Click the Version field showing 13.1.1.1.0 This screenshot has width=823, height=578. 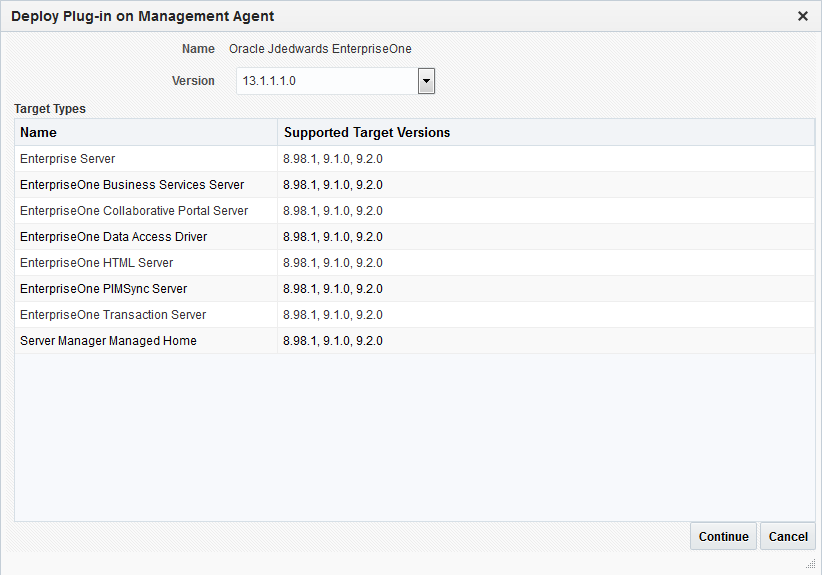pos(327,81)
